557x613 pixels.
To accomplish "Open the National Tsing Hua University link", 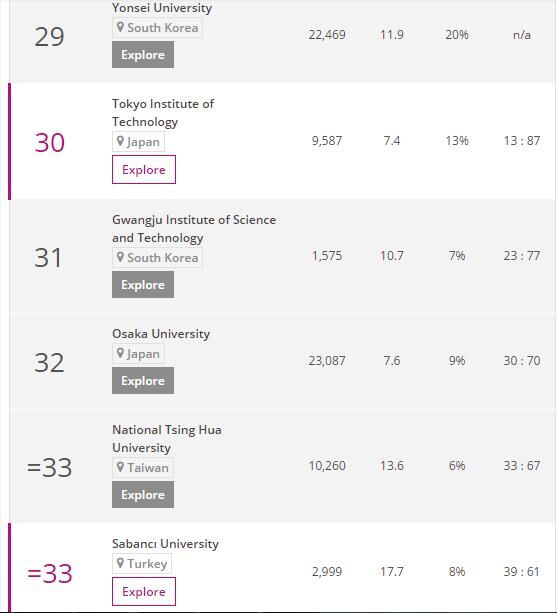I will [167, 439].
